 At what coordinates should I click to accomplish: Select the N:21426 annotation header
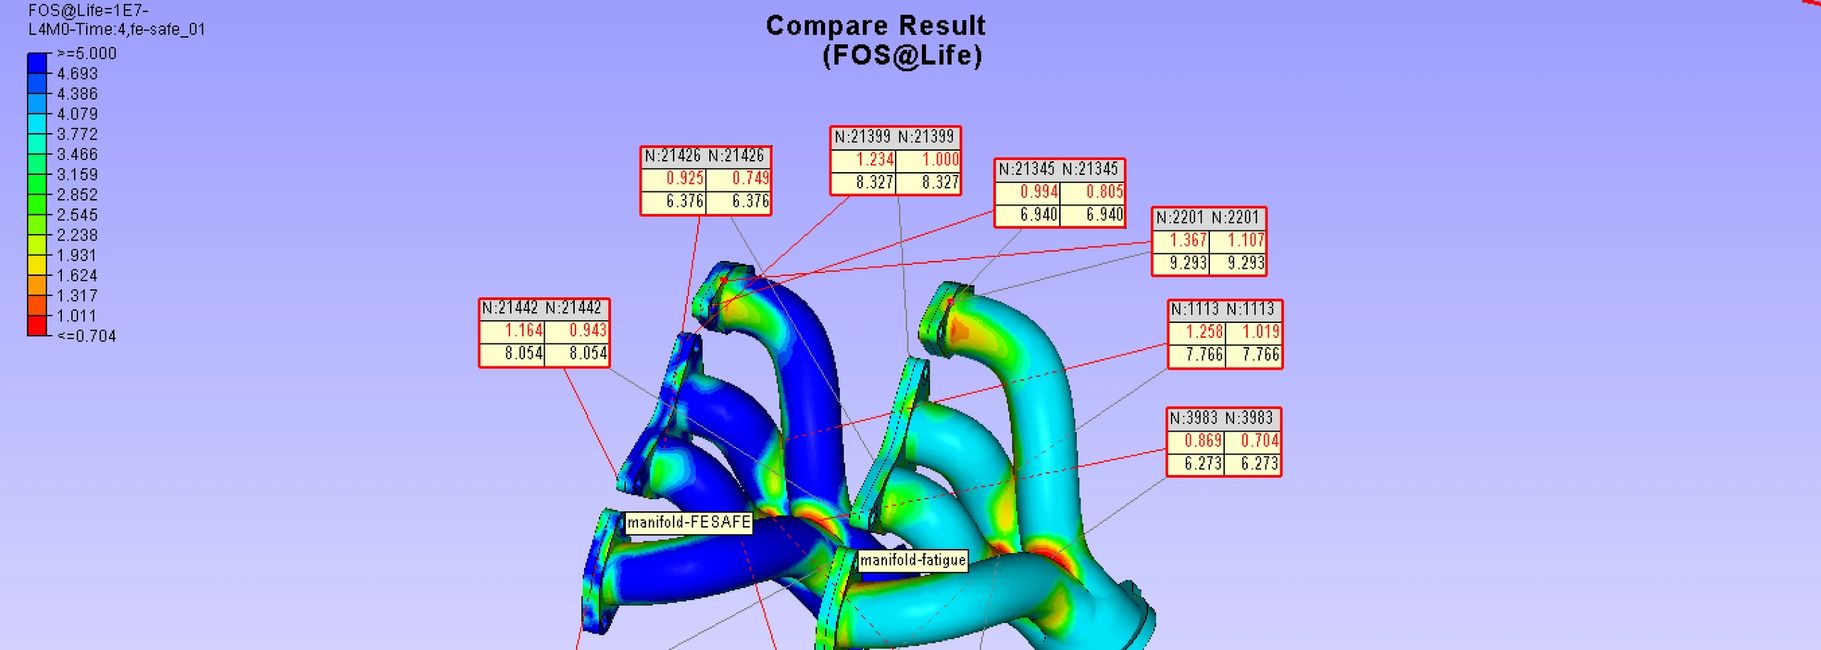point(705,156)
